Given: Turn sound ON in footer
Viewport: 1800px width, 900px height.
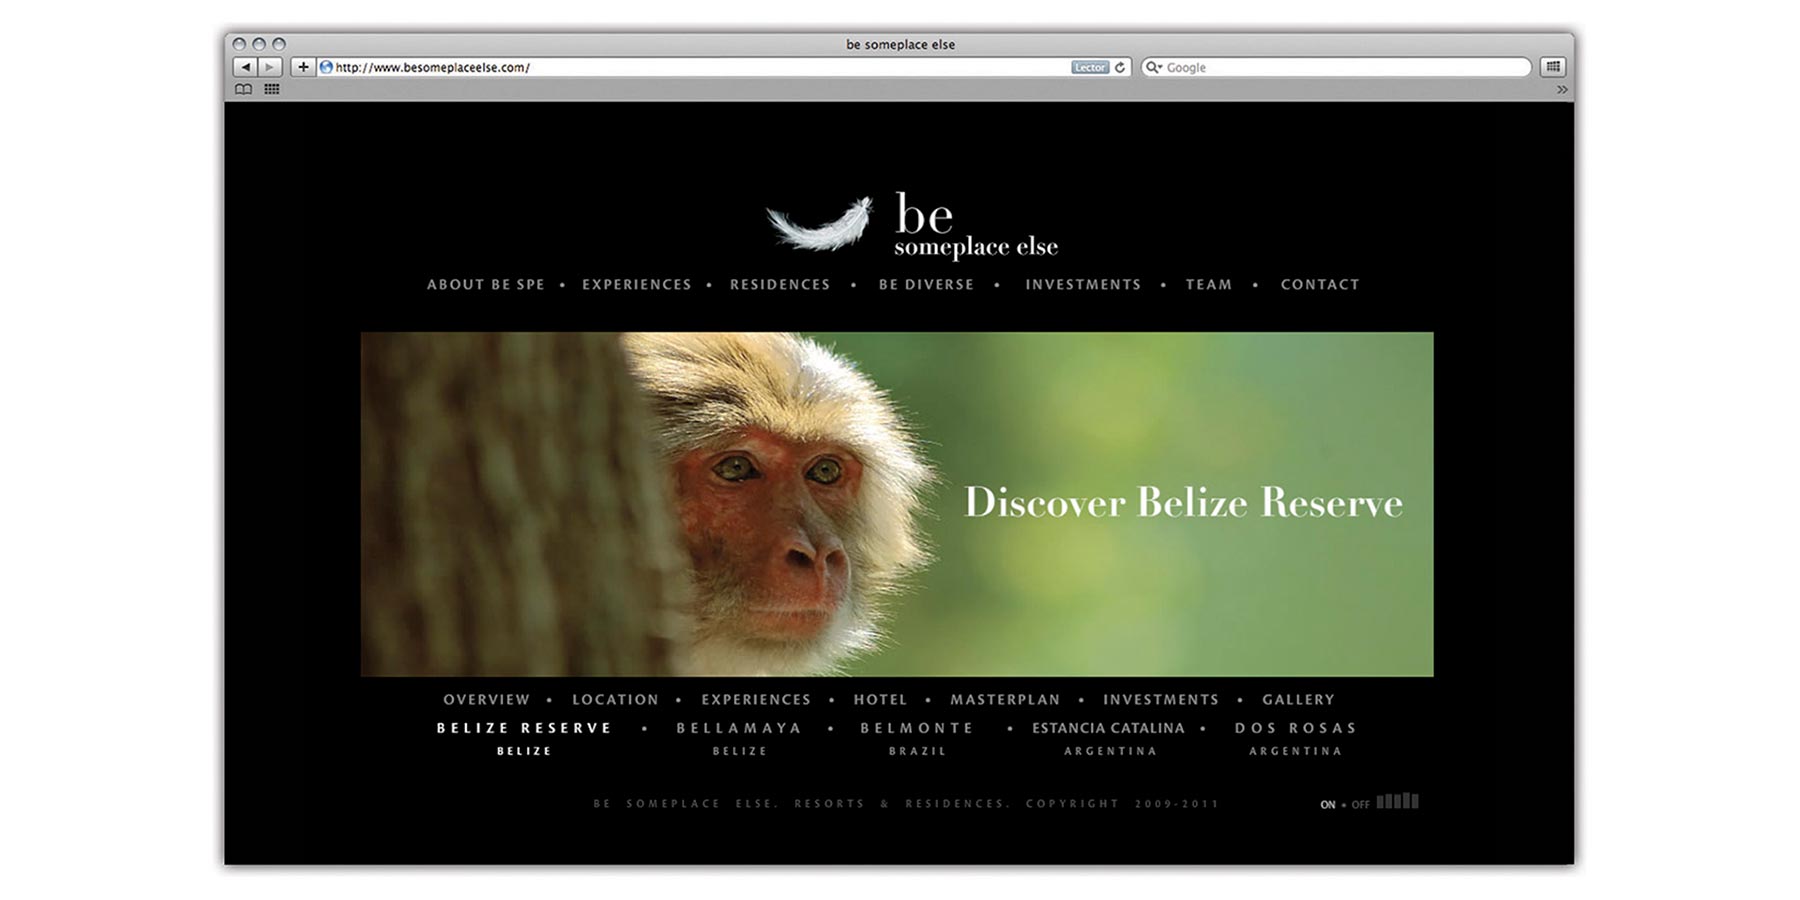Looking at the screenshot, I should click(x=1327, y=805).
